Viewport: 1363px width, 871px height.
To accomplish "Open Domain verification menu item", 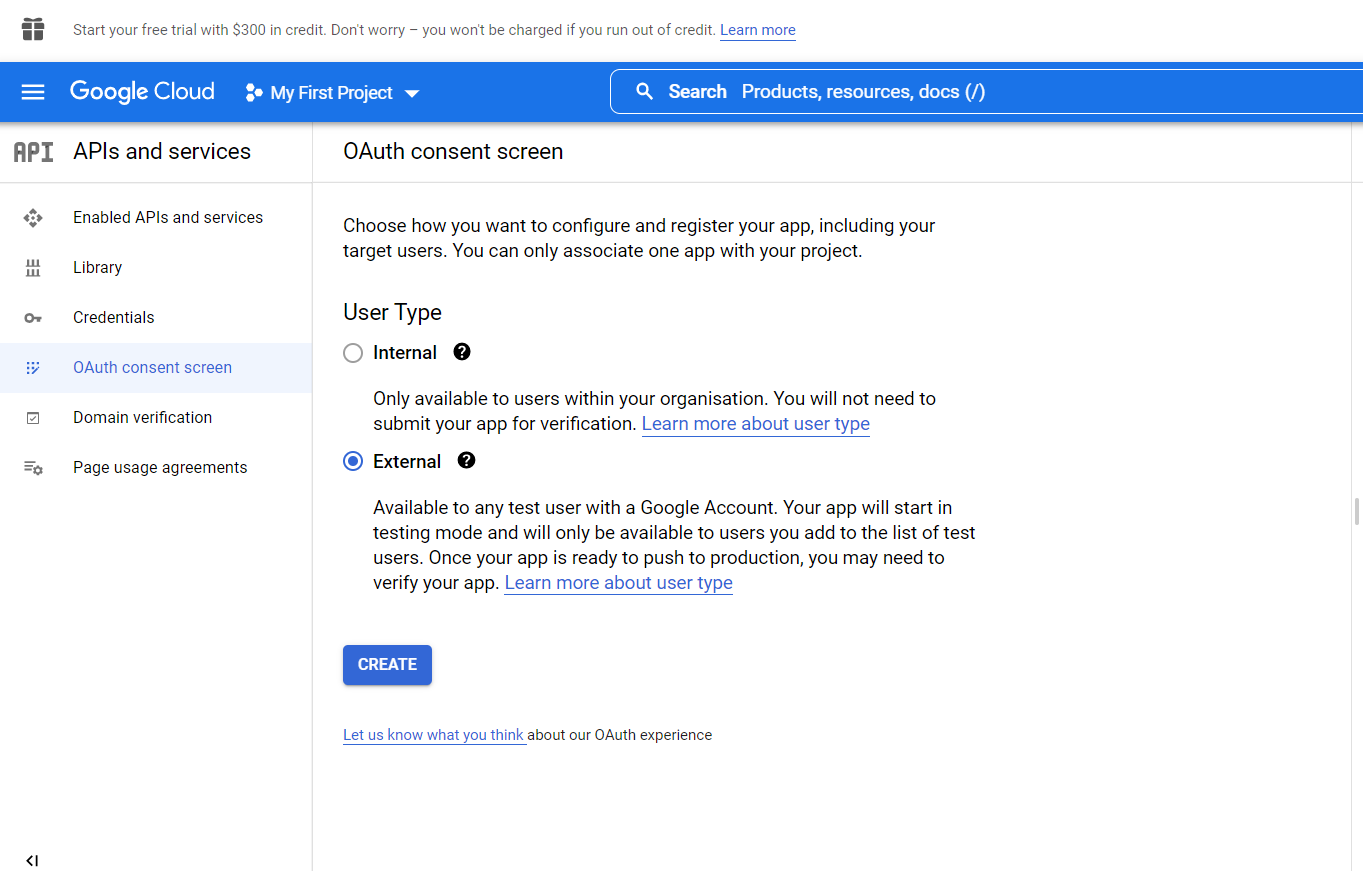I will point(156,418).
